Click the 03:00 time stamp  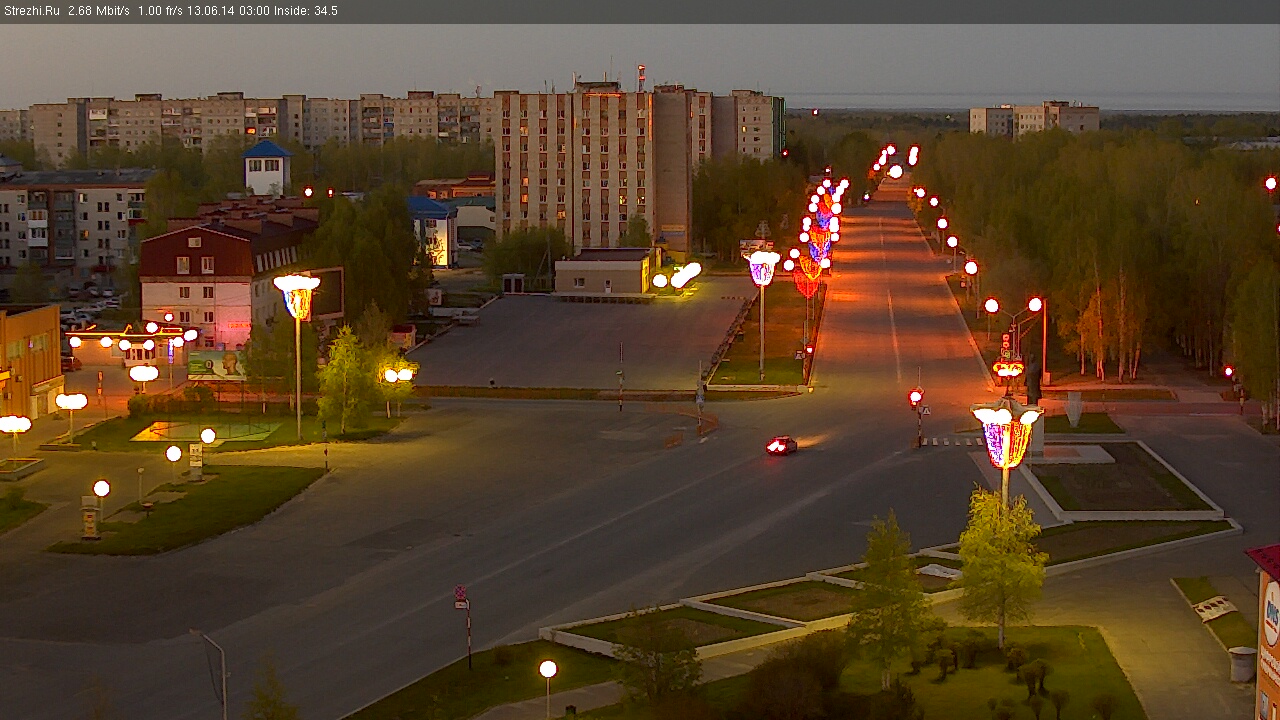tap(254, 11)
